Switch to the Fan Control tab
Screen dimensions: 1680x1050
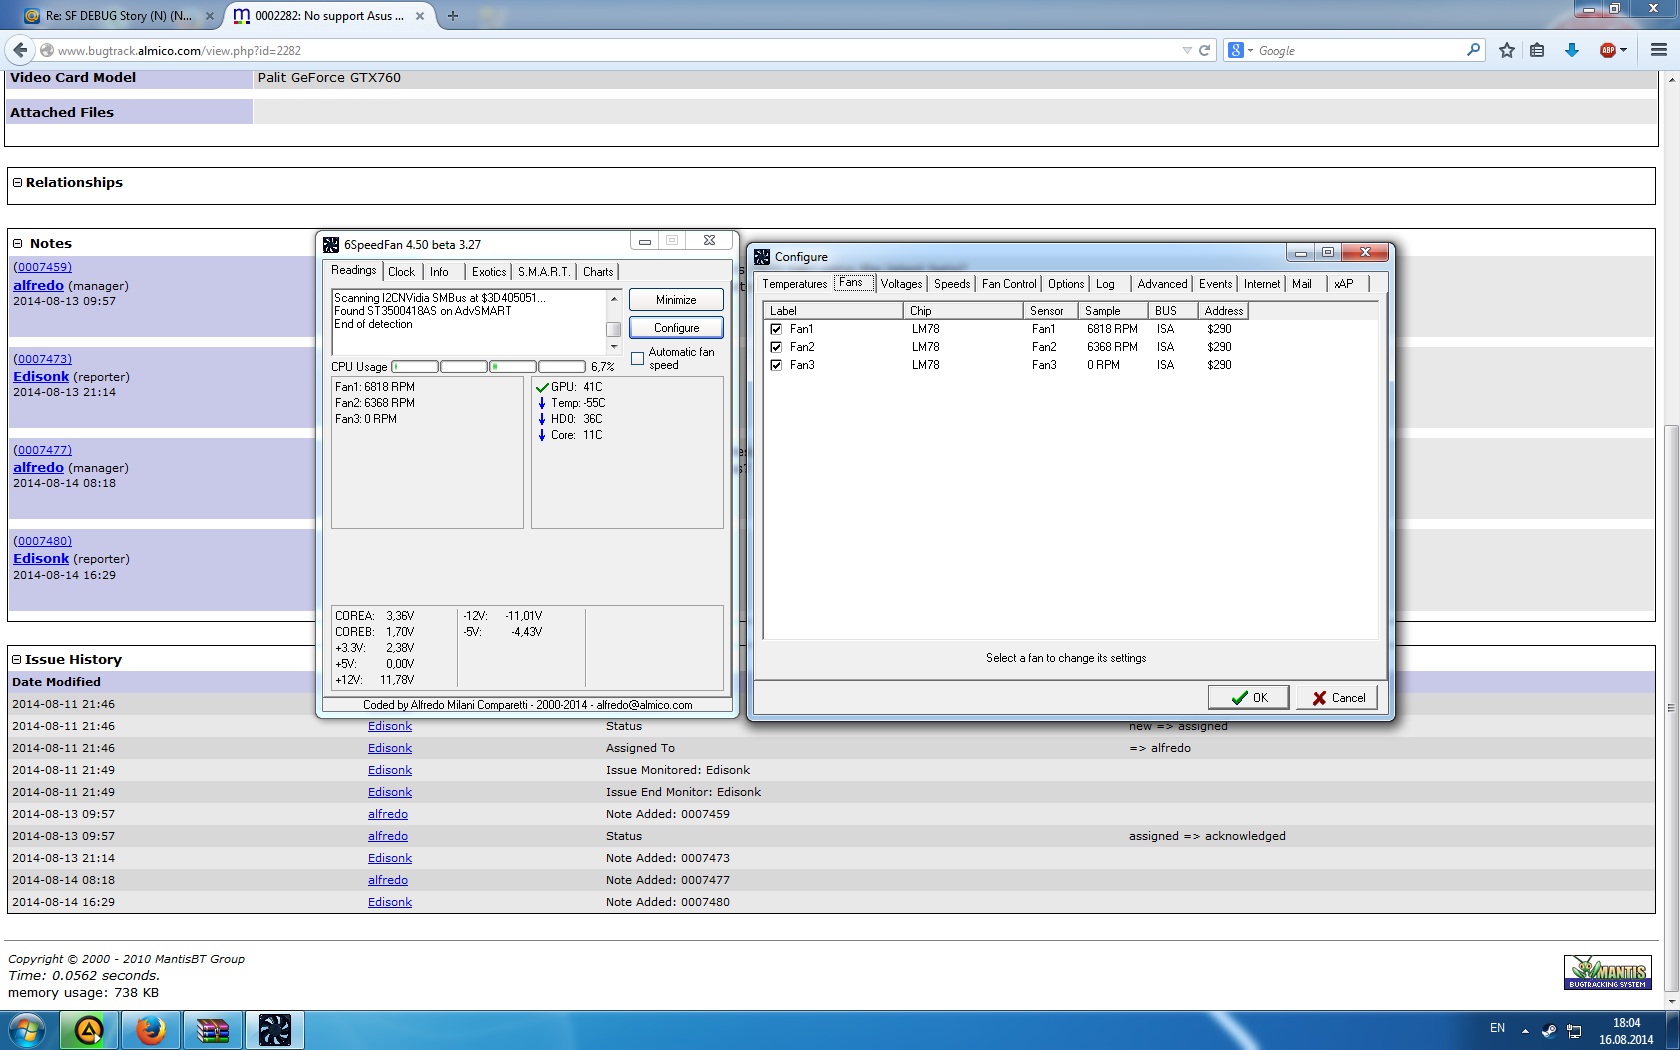pyautogui.click(x=1009, y=284)
